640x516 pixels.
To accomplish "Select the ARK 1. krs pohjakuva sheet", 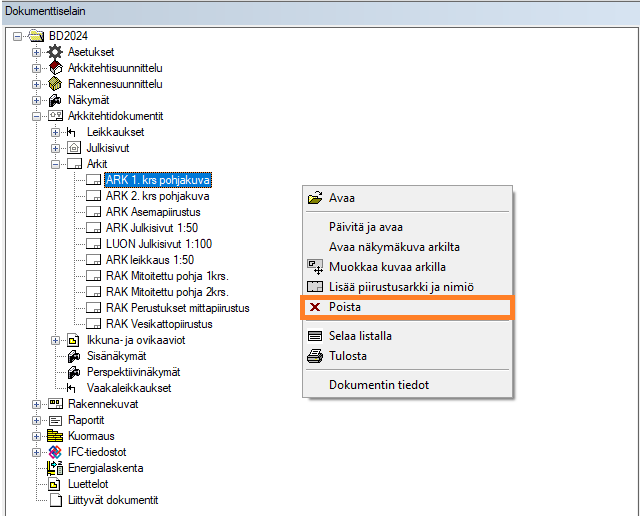I will point(158,180).
